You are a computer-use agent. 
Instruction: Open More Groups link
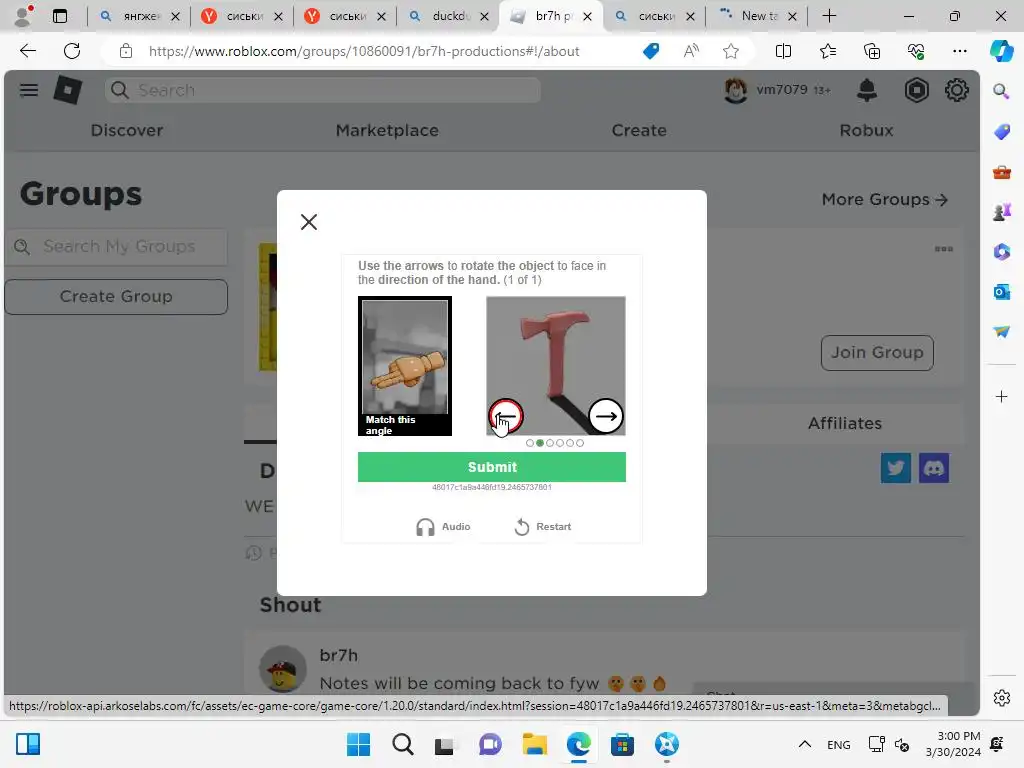[x=884, y=199]
